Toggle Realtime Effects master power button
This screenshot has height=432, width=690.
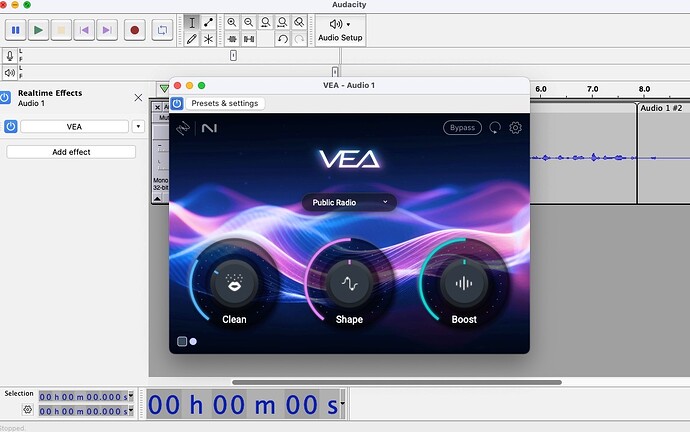[5, 97]
